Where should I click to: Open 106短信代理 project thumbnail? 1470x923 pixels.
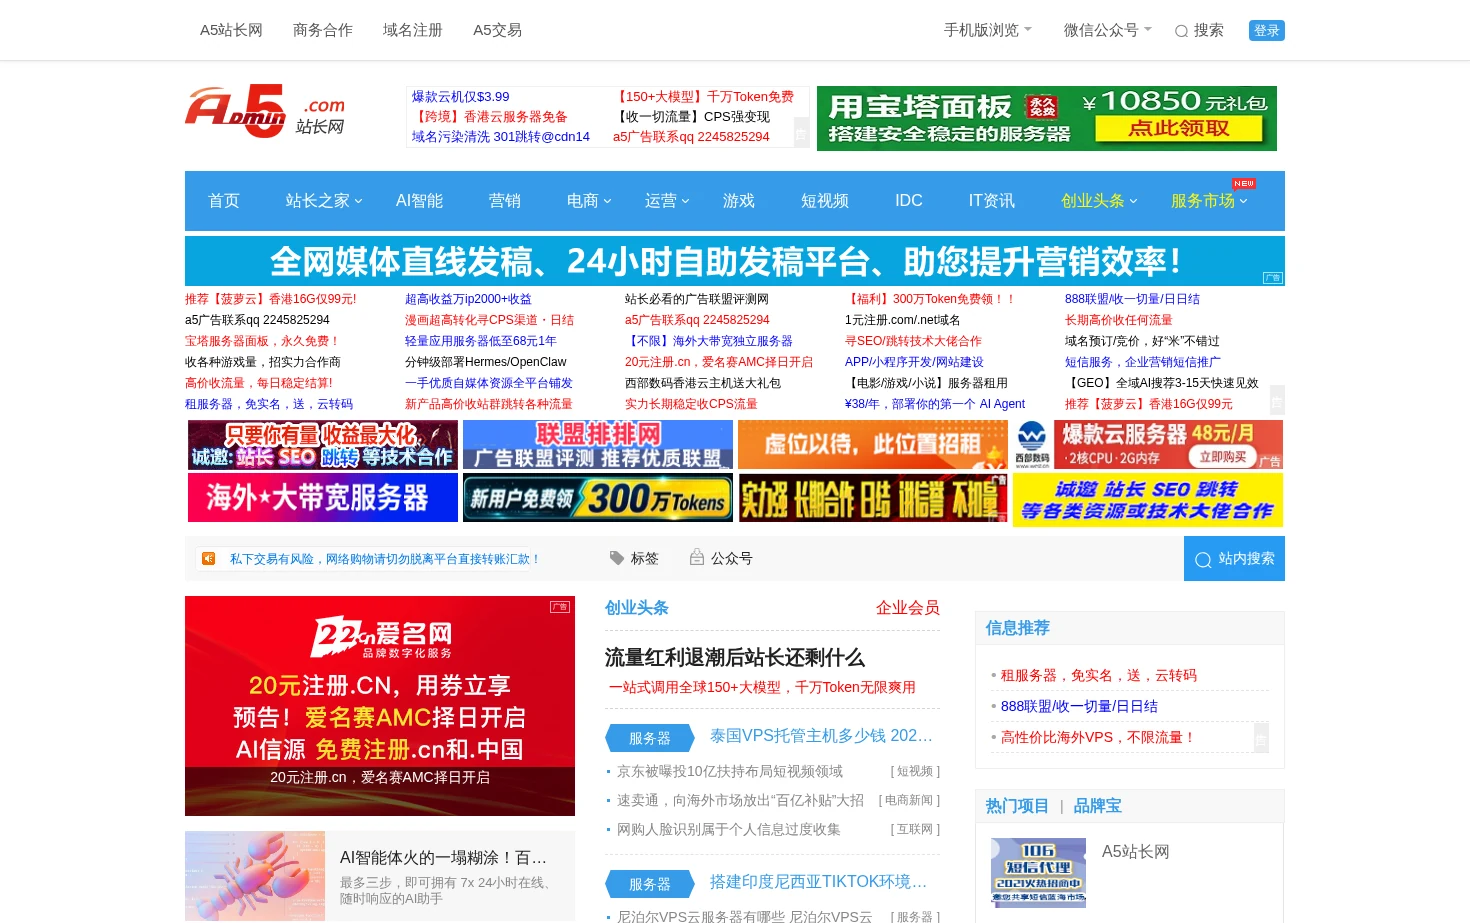click(1038, 872)
